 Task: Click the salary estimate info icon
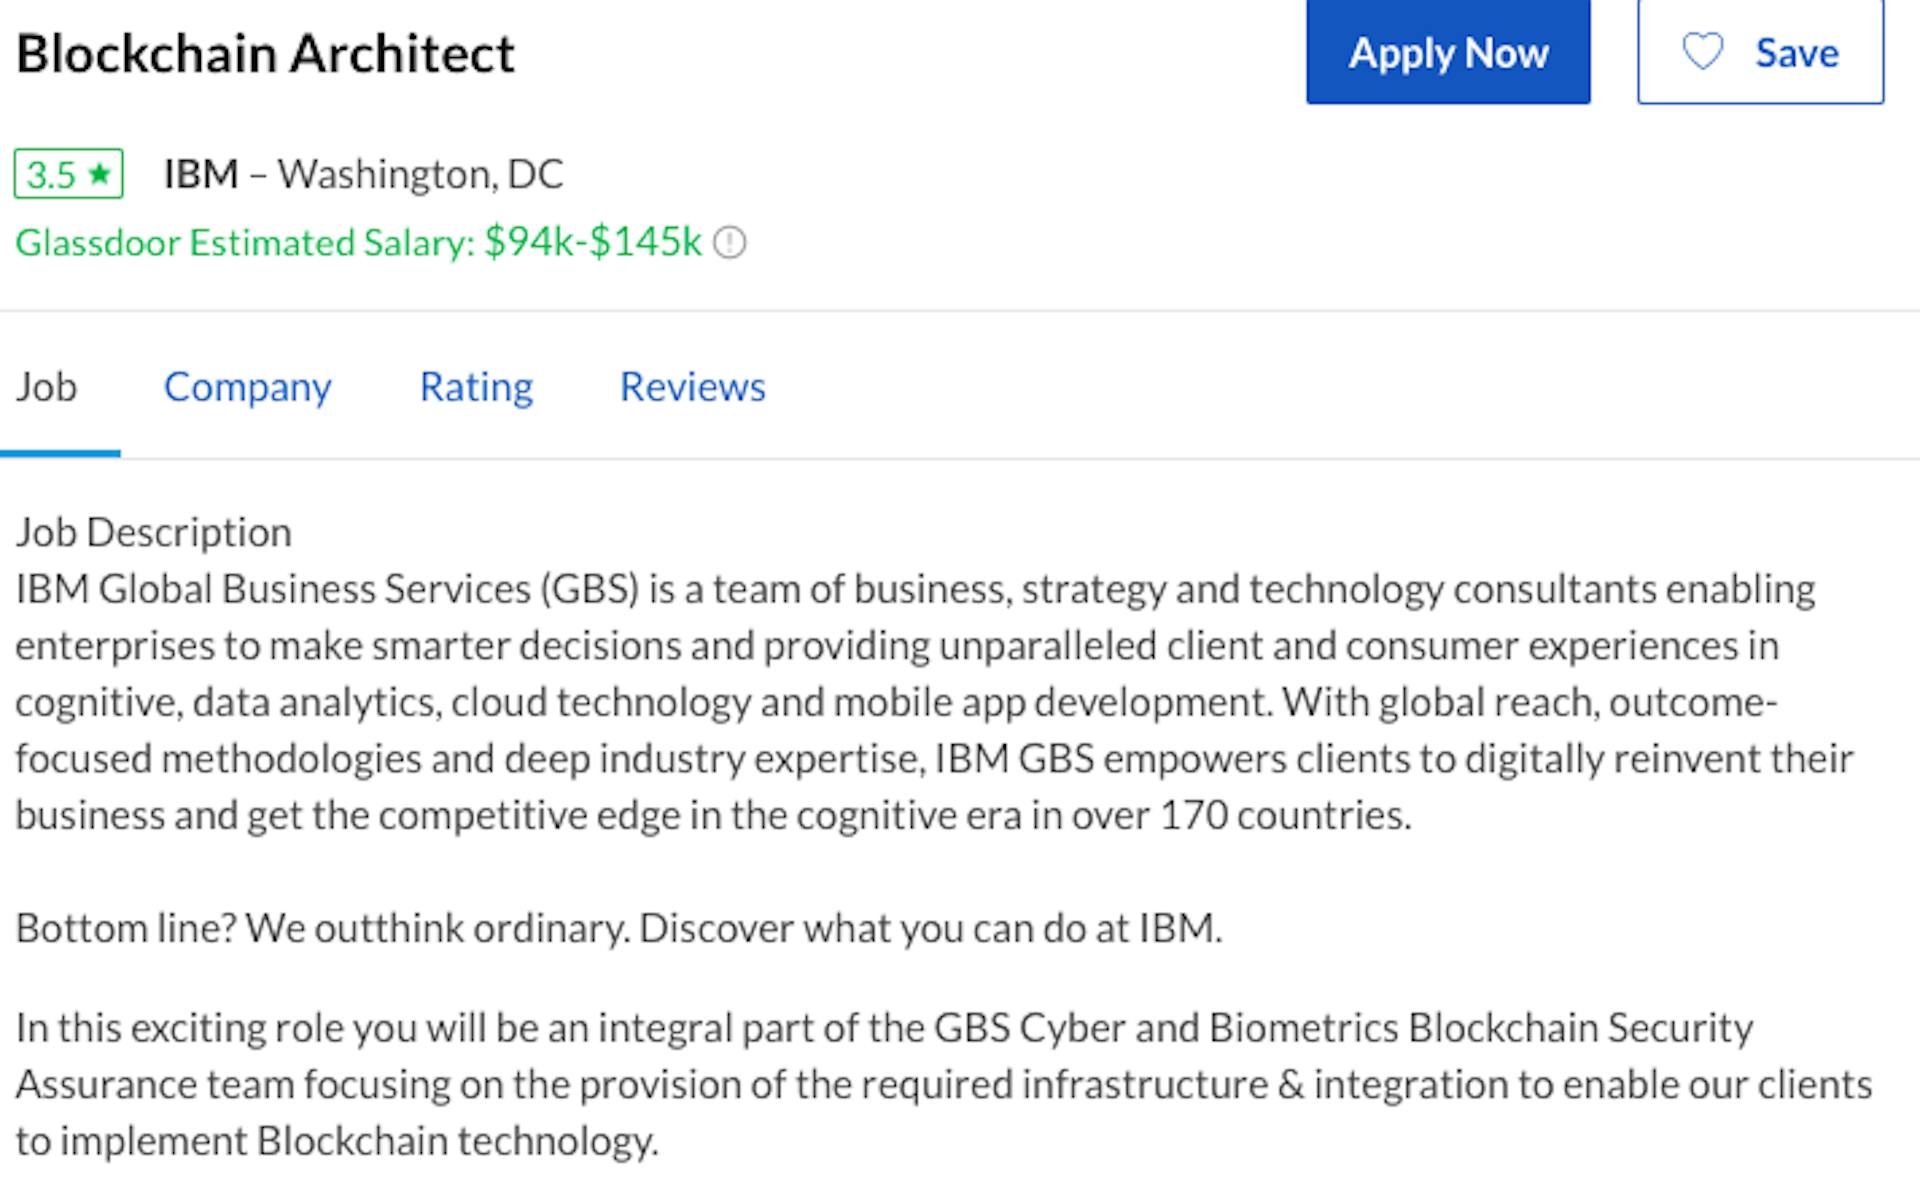point(730,243)
